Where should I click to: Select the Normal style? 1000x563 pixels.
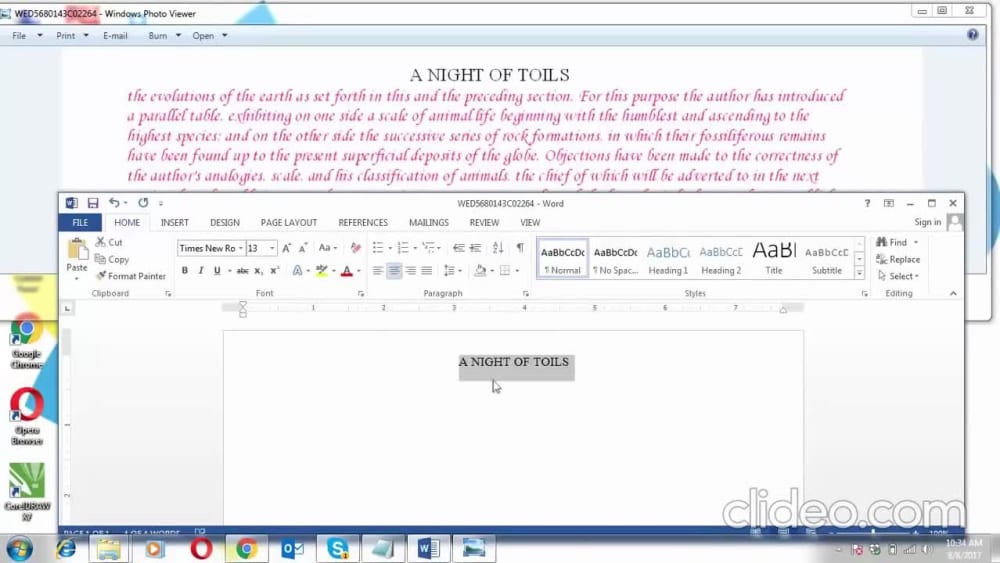coord(562,260)
